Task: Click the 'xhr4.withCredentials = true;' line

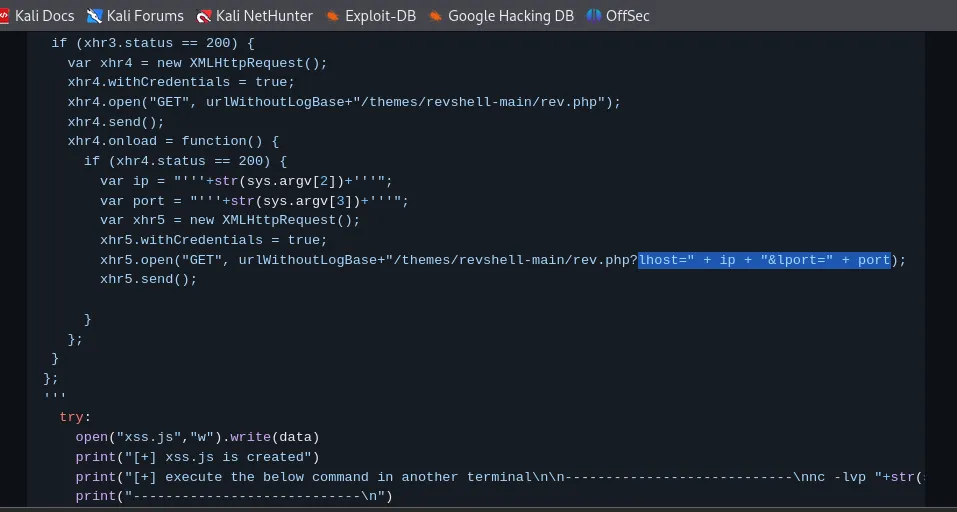Action: 181,82
